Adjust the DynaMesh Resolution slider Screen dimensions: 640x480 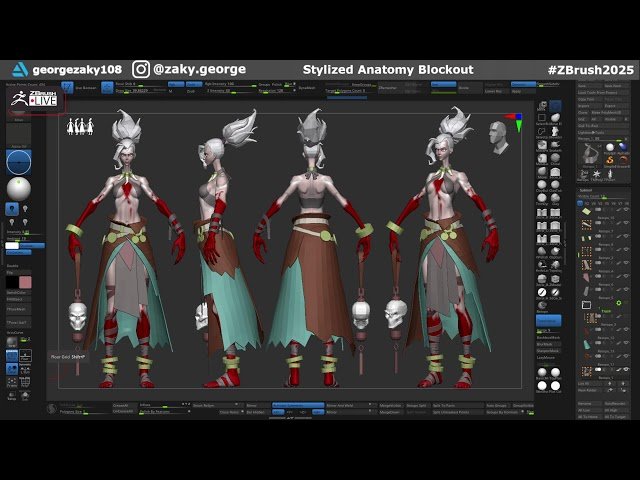click(x=276, y=91)
